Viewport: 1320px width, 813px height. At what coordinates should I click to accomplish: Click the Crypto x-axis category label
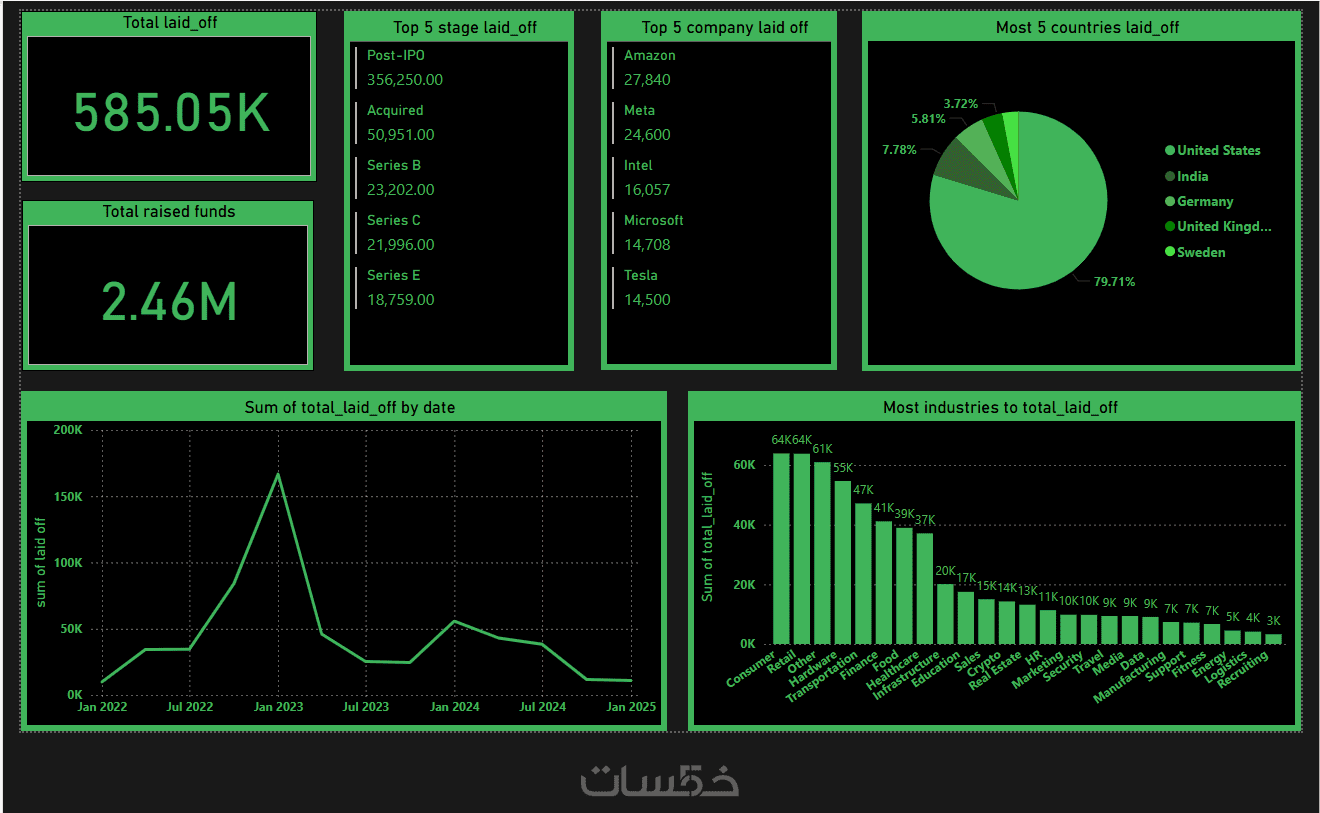click(x=985, y=664)
